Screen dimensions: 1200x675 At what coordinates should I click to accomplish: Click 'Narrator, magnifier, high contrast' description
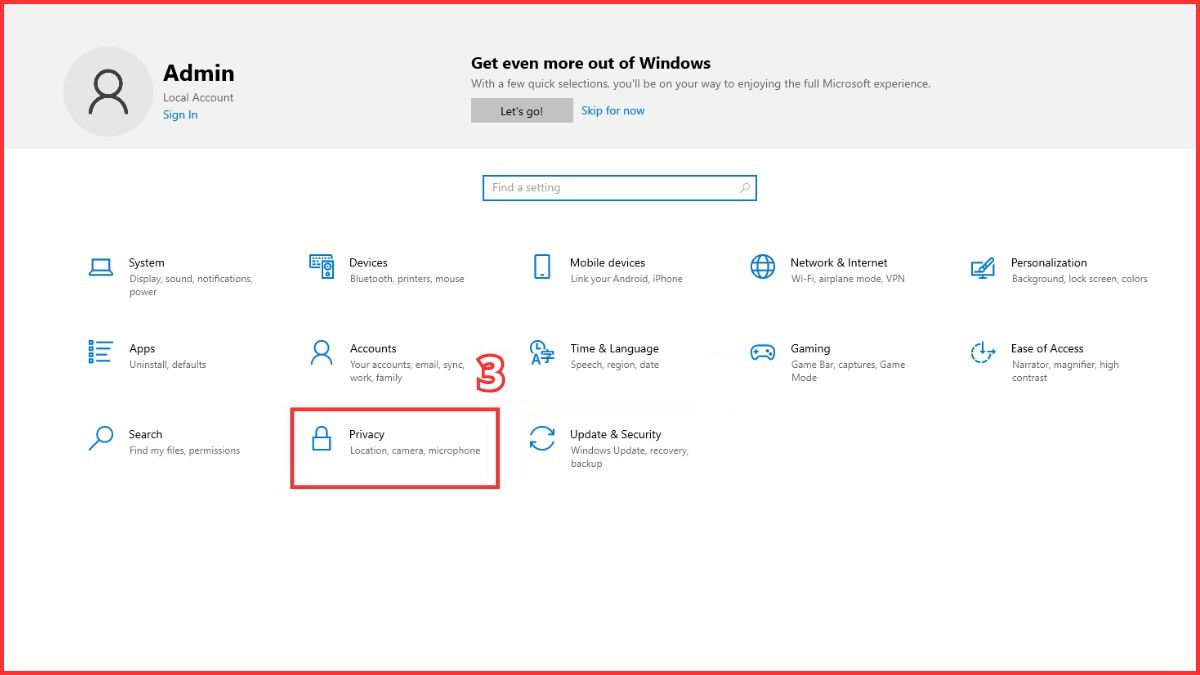point(1065,371)
